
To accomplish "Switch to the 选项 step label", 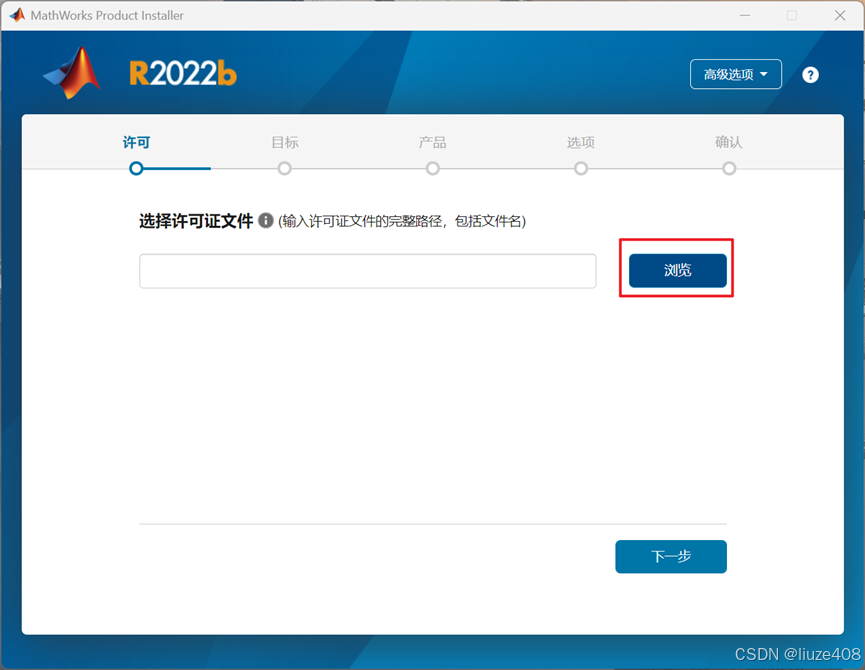I will pyautogui.click(x=580, y=142).
